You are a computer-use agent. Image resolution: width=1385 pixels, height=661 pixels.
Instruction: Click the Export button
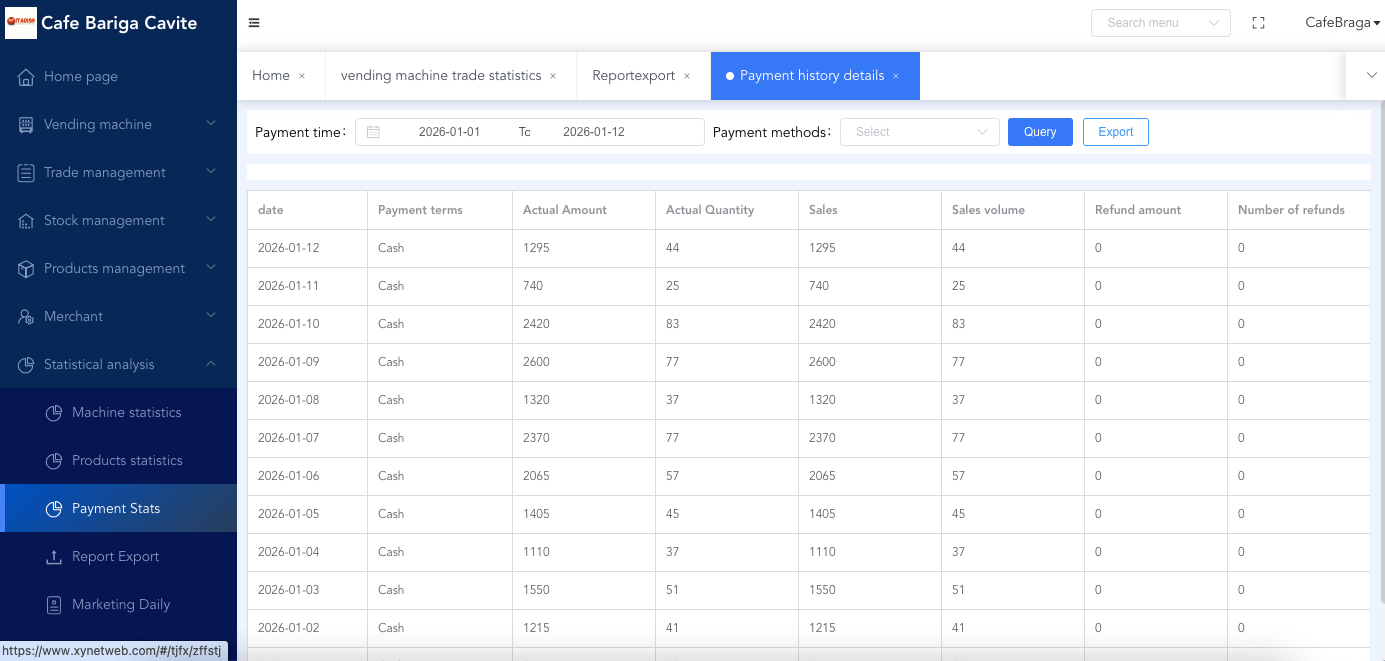click(x=1115, y=132)
